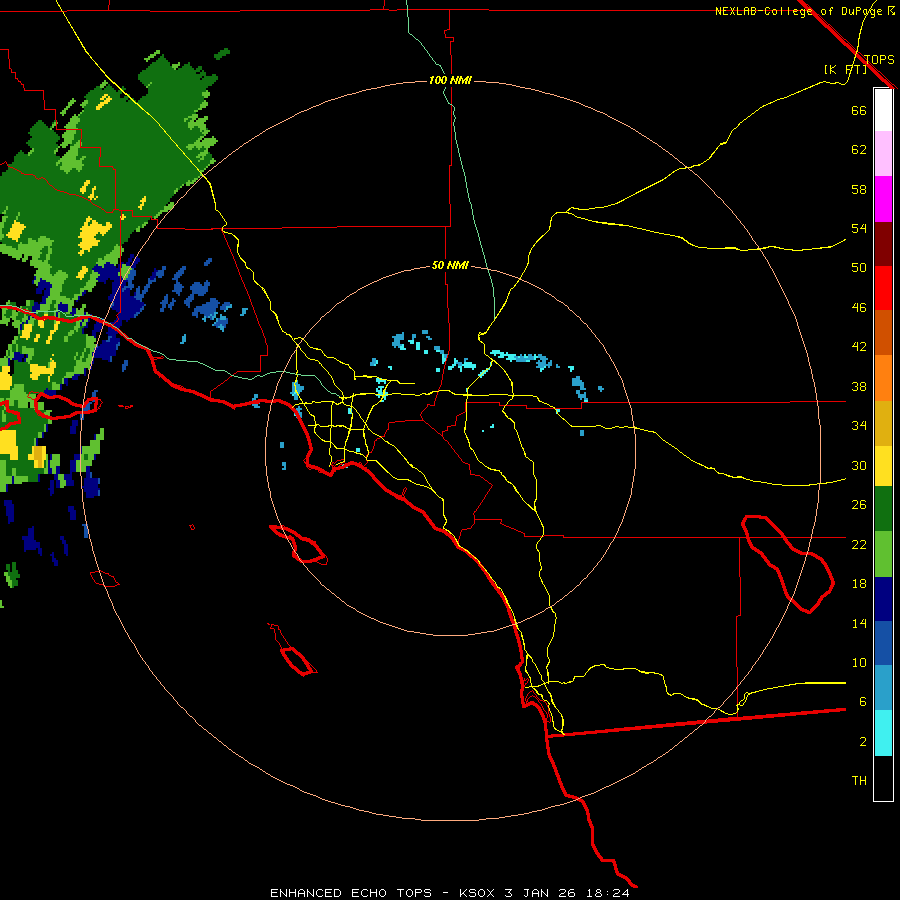The width and height of the screenshot is (900, 900).
Task: Click the gold 34 kft legend swatch
Action: coord(883,423)
